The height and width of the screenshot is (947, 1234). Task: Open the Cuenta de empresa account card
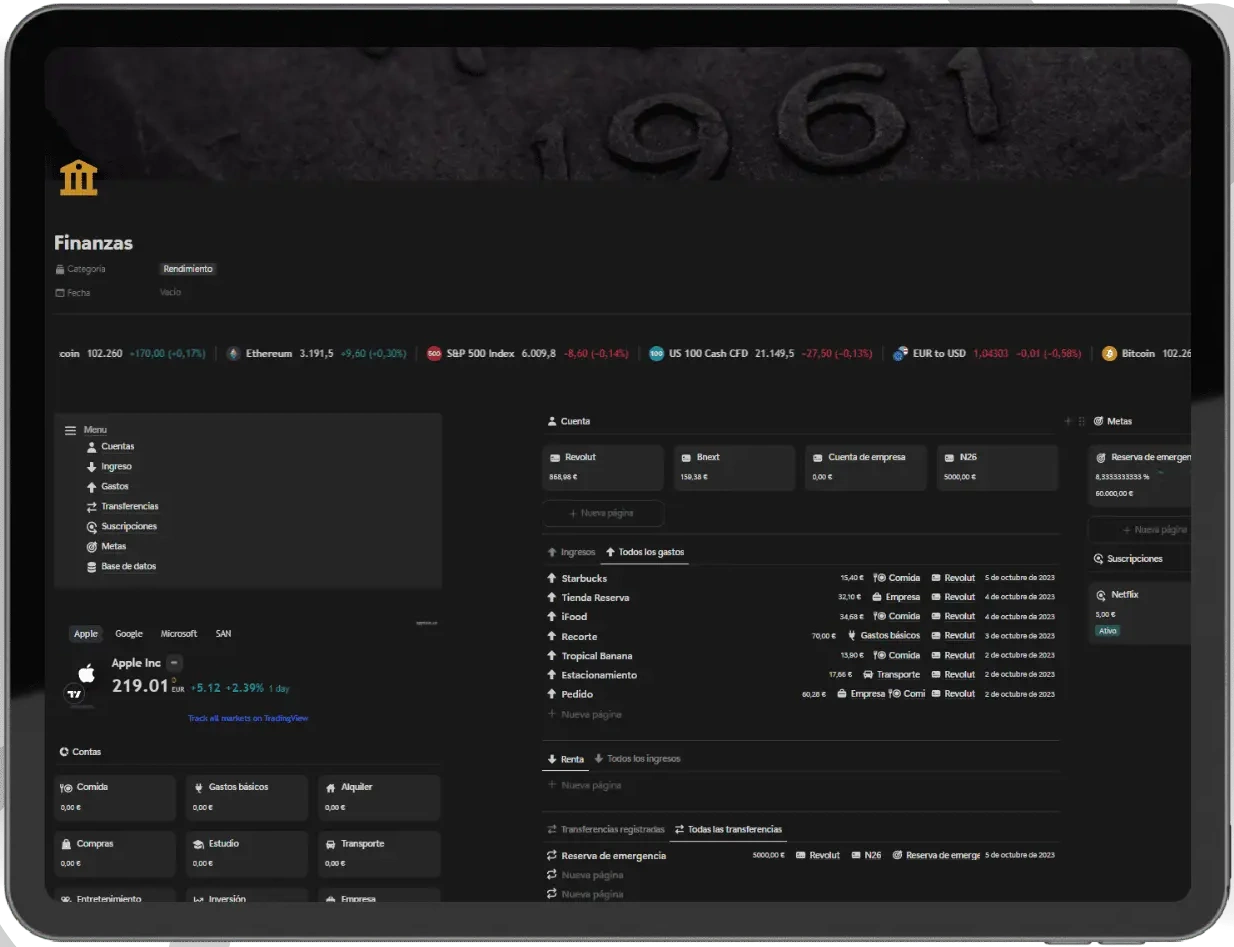[866, 467]
